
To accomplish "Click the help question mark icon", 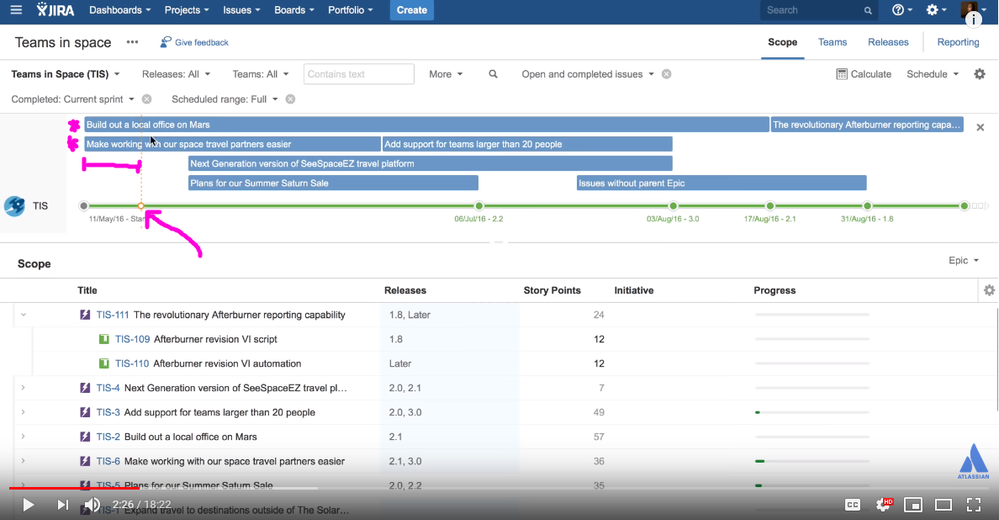I will (898, 10).
